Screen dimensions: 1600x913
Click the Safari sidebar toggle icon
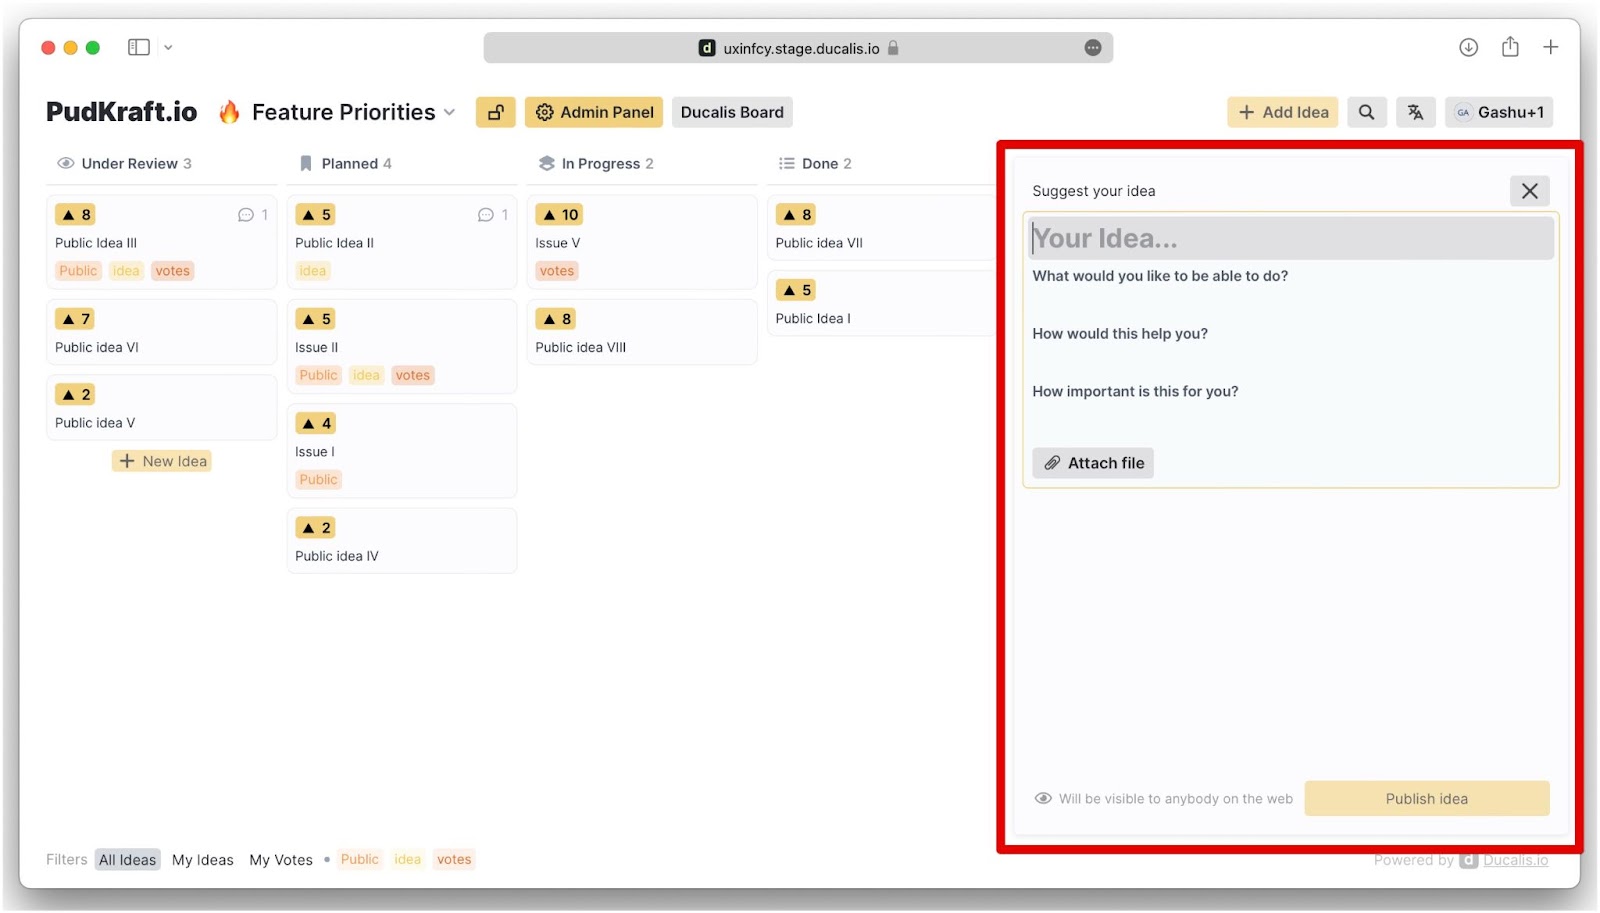pos(139,47)
